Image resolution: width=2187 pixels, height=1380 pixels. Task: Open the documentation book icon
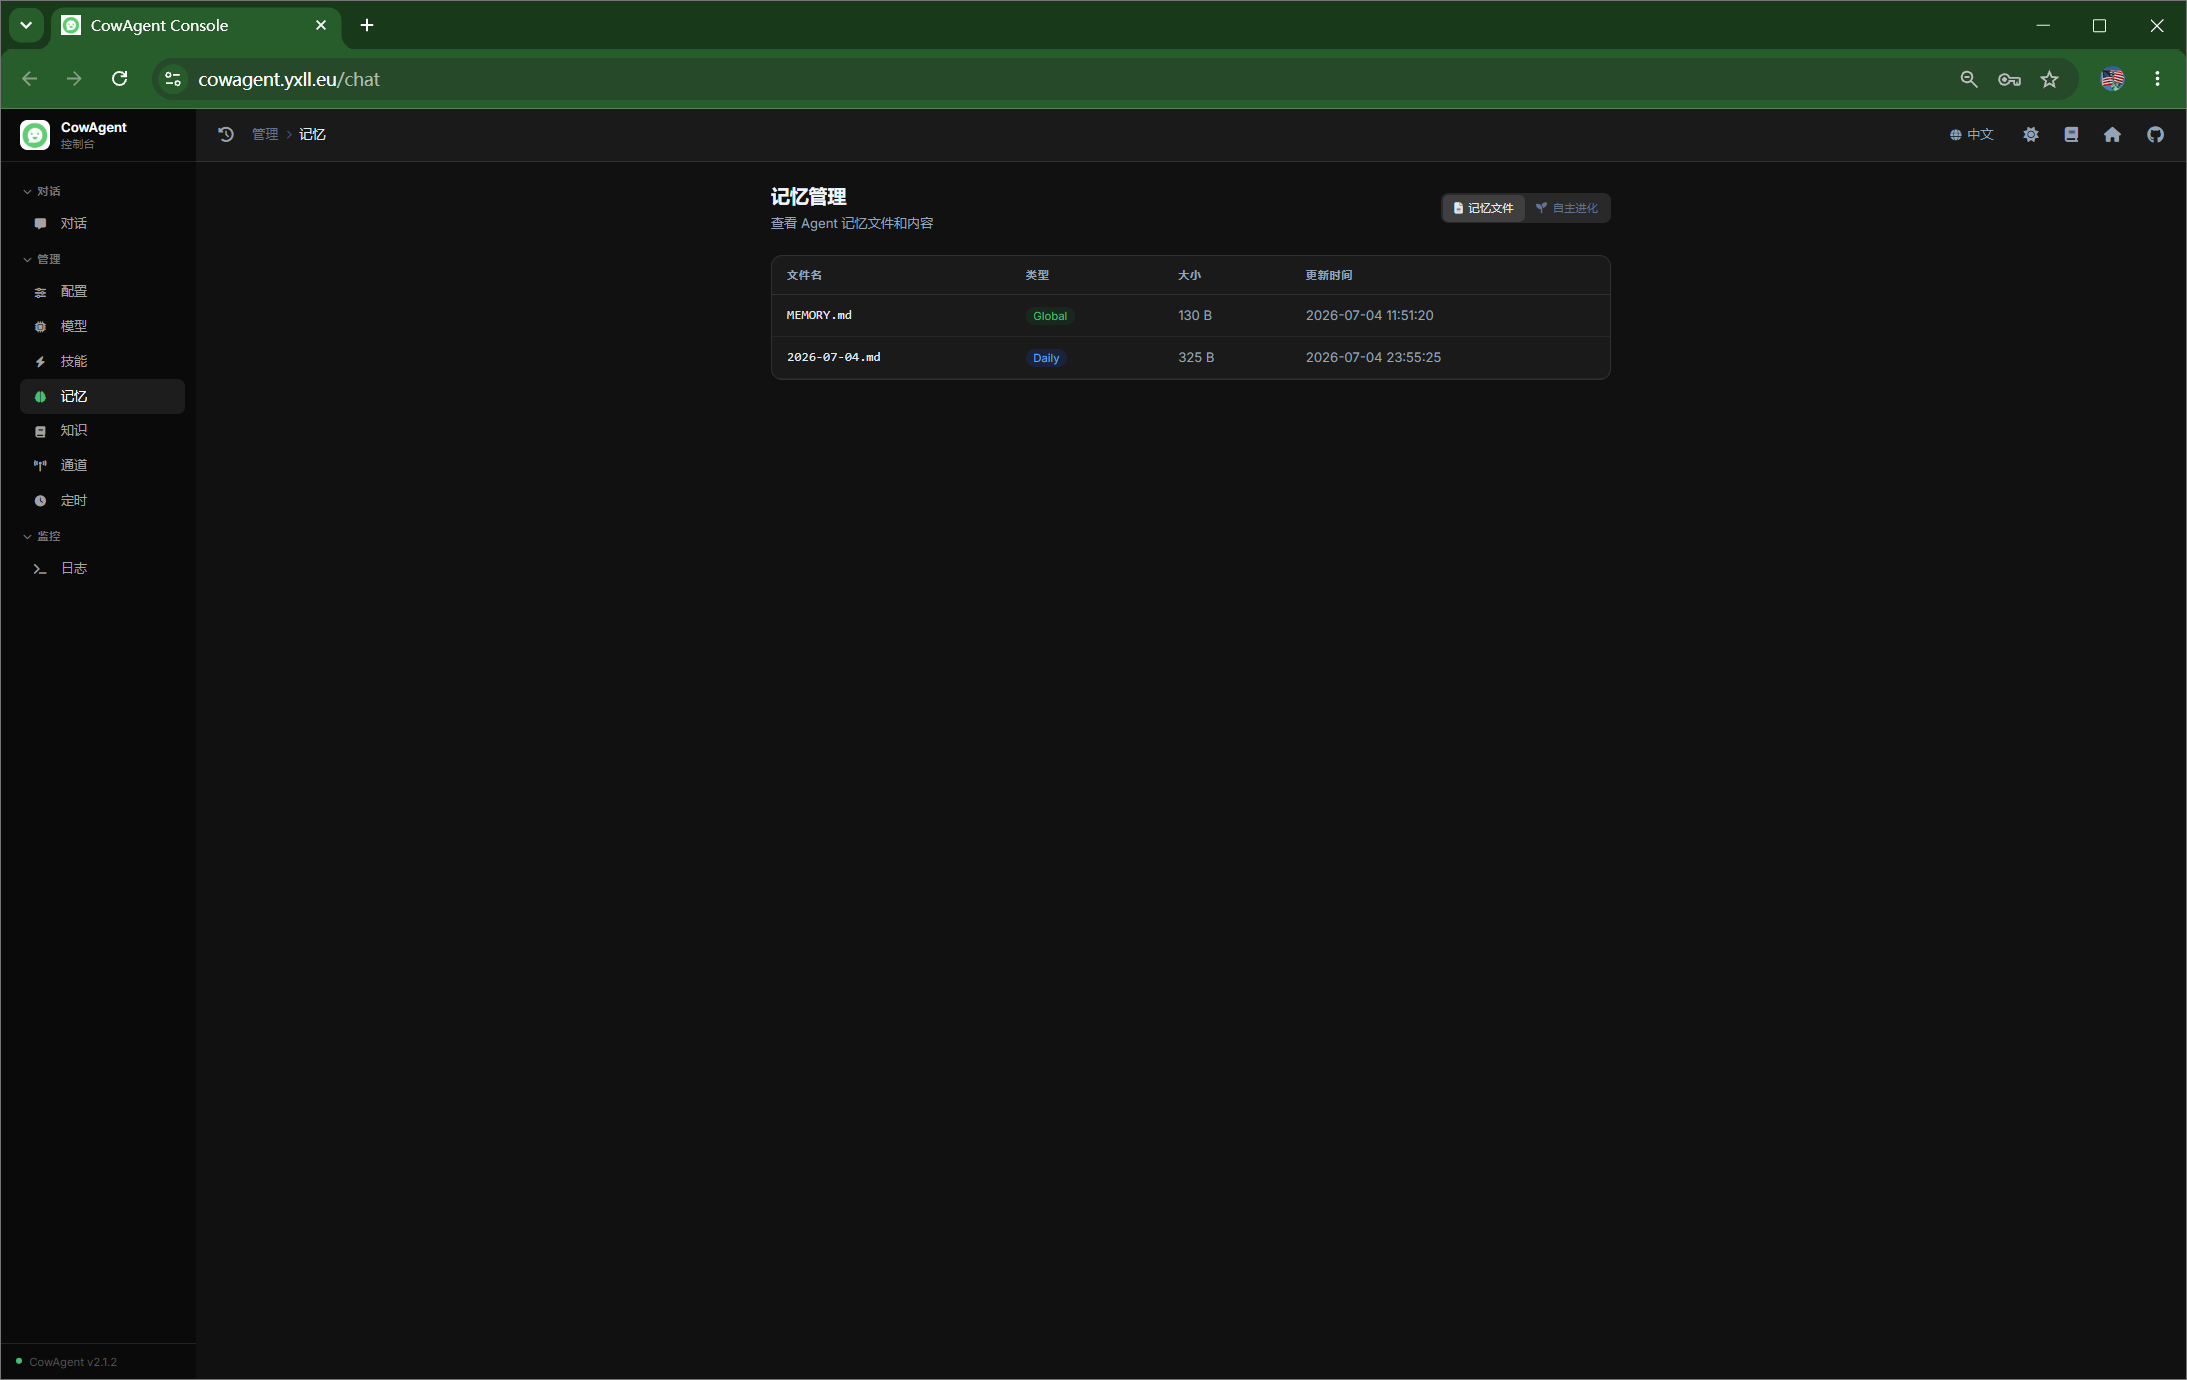(x=2071, y=134)
